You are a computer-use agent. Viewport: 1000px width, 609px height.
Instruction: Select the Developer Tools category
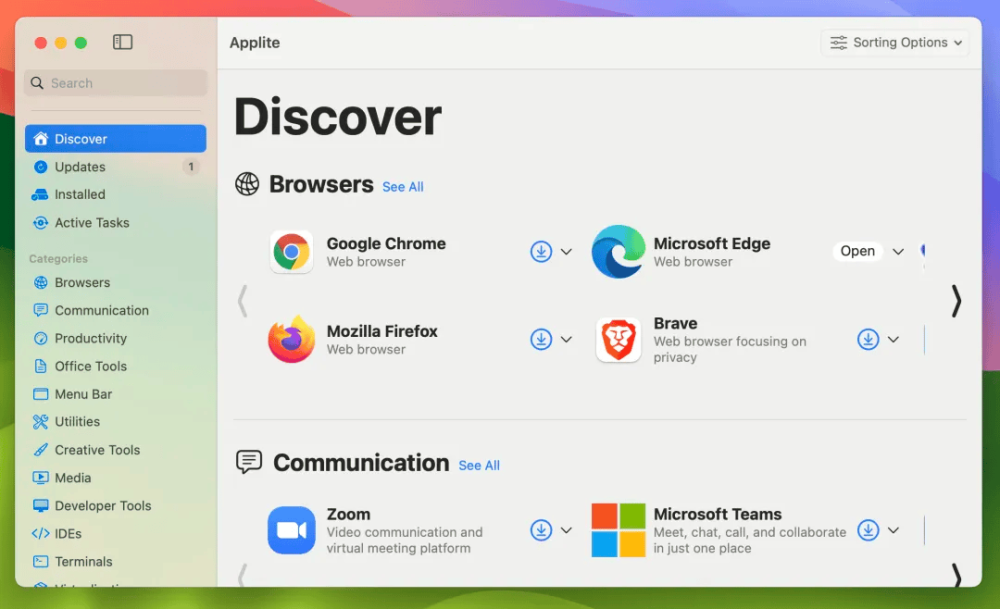coord(115,506)
